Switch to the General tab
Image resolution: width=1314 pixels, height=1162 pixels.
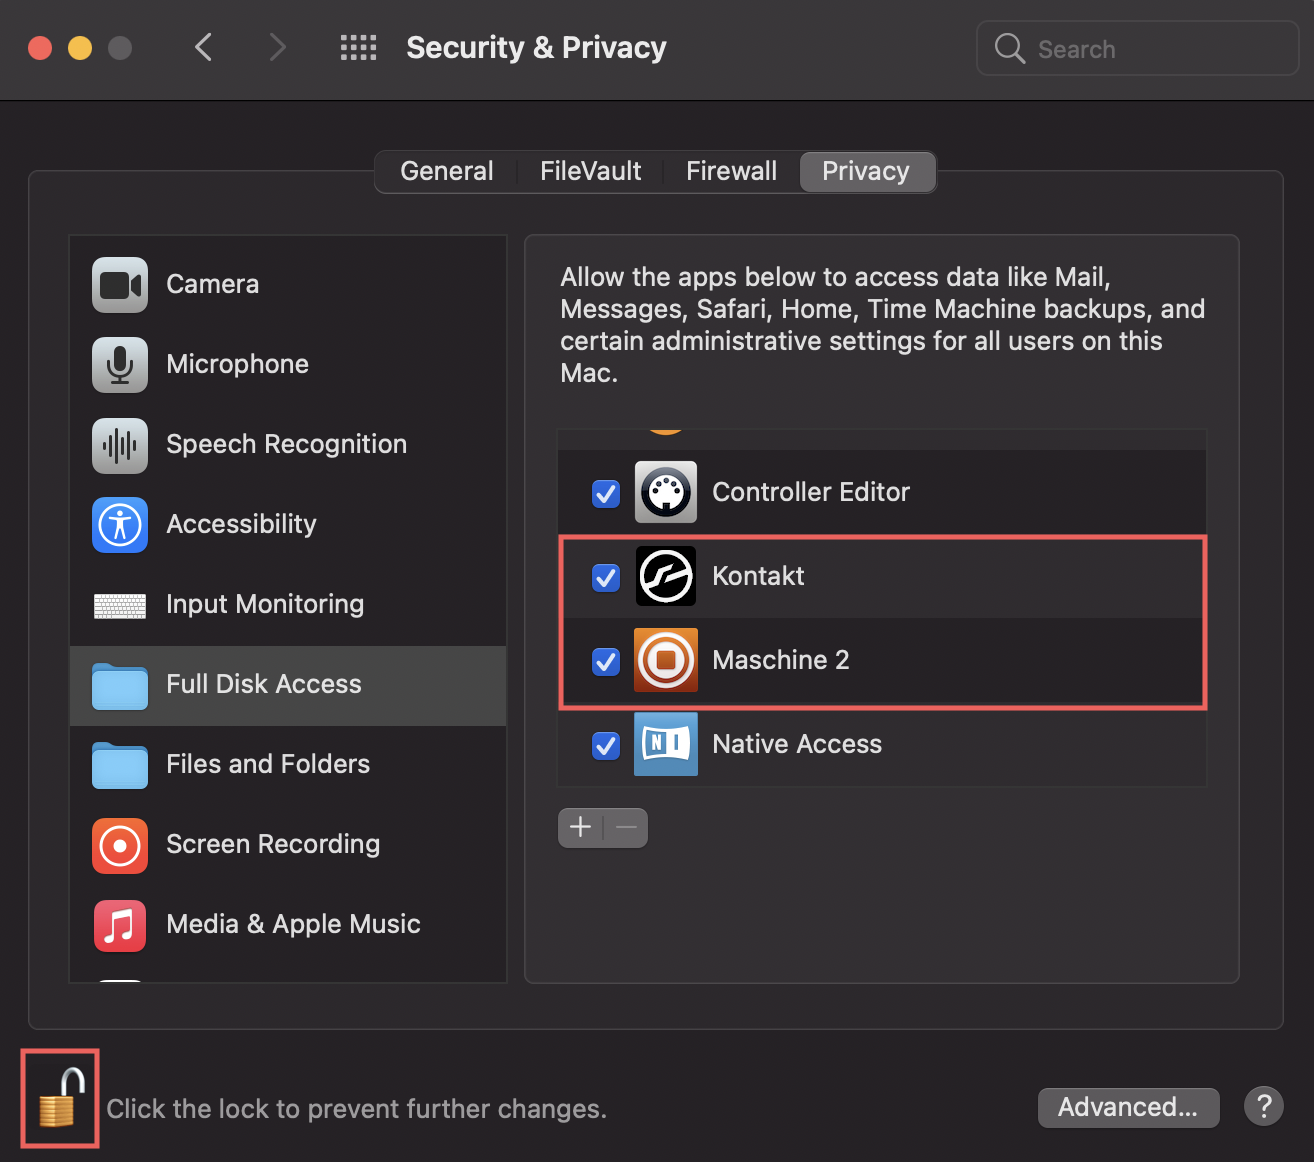tap(446, 172)
